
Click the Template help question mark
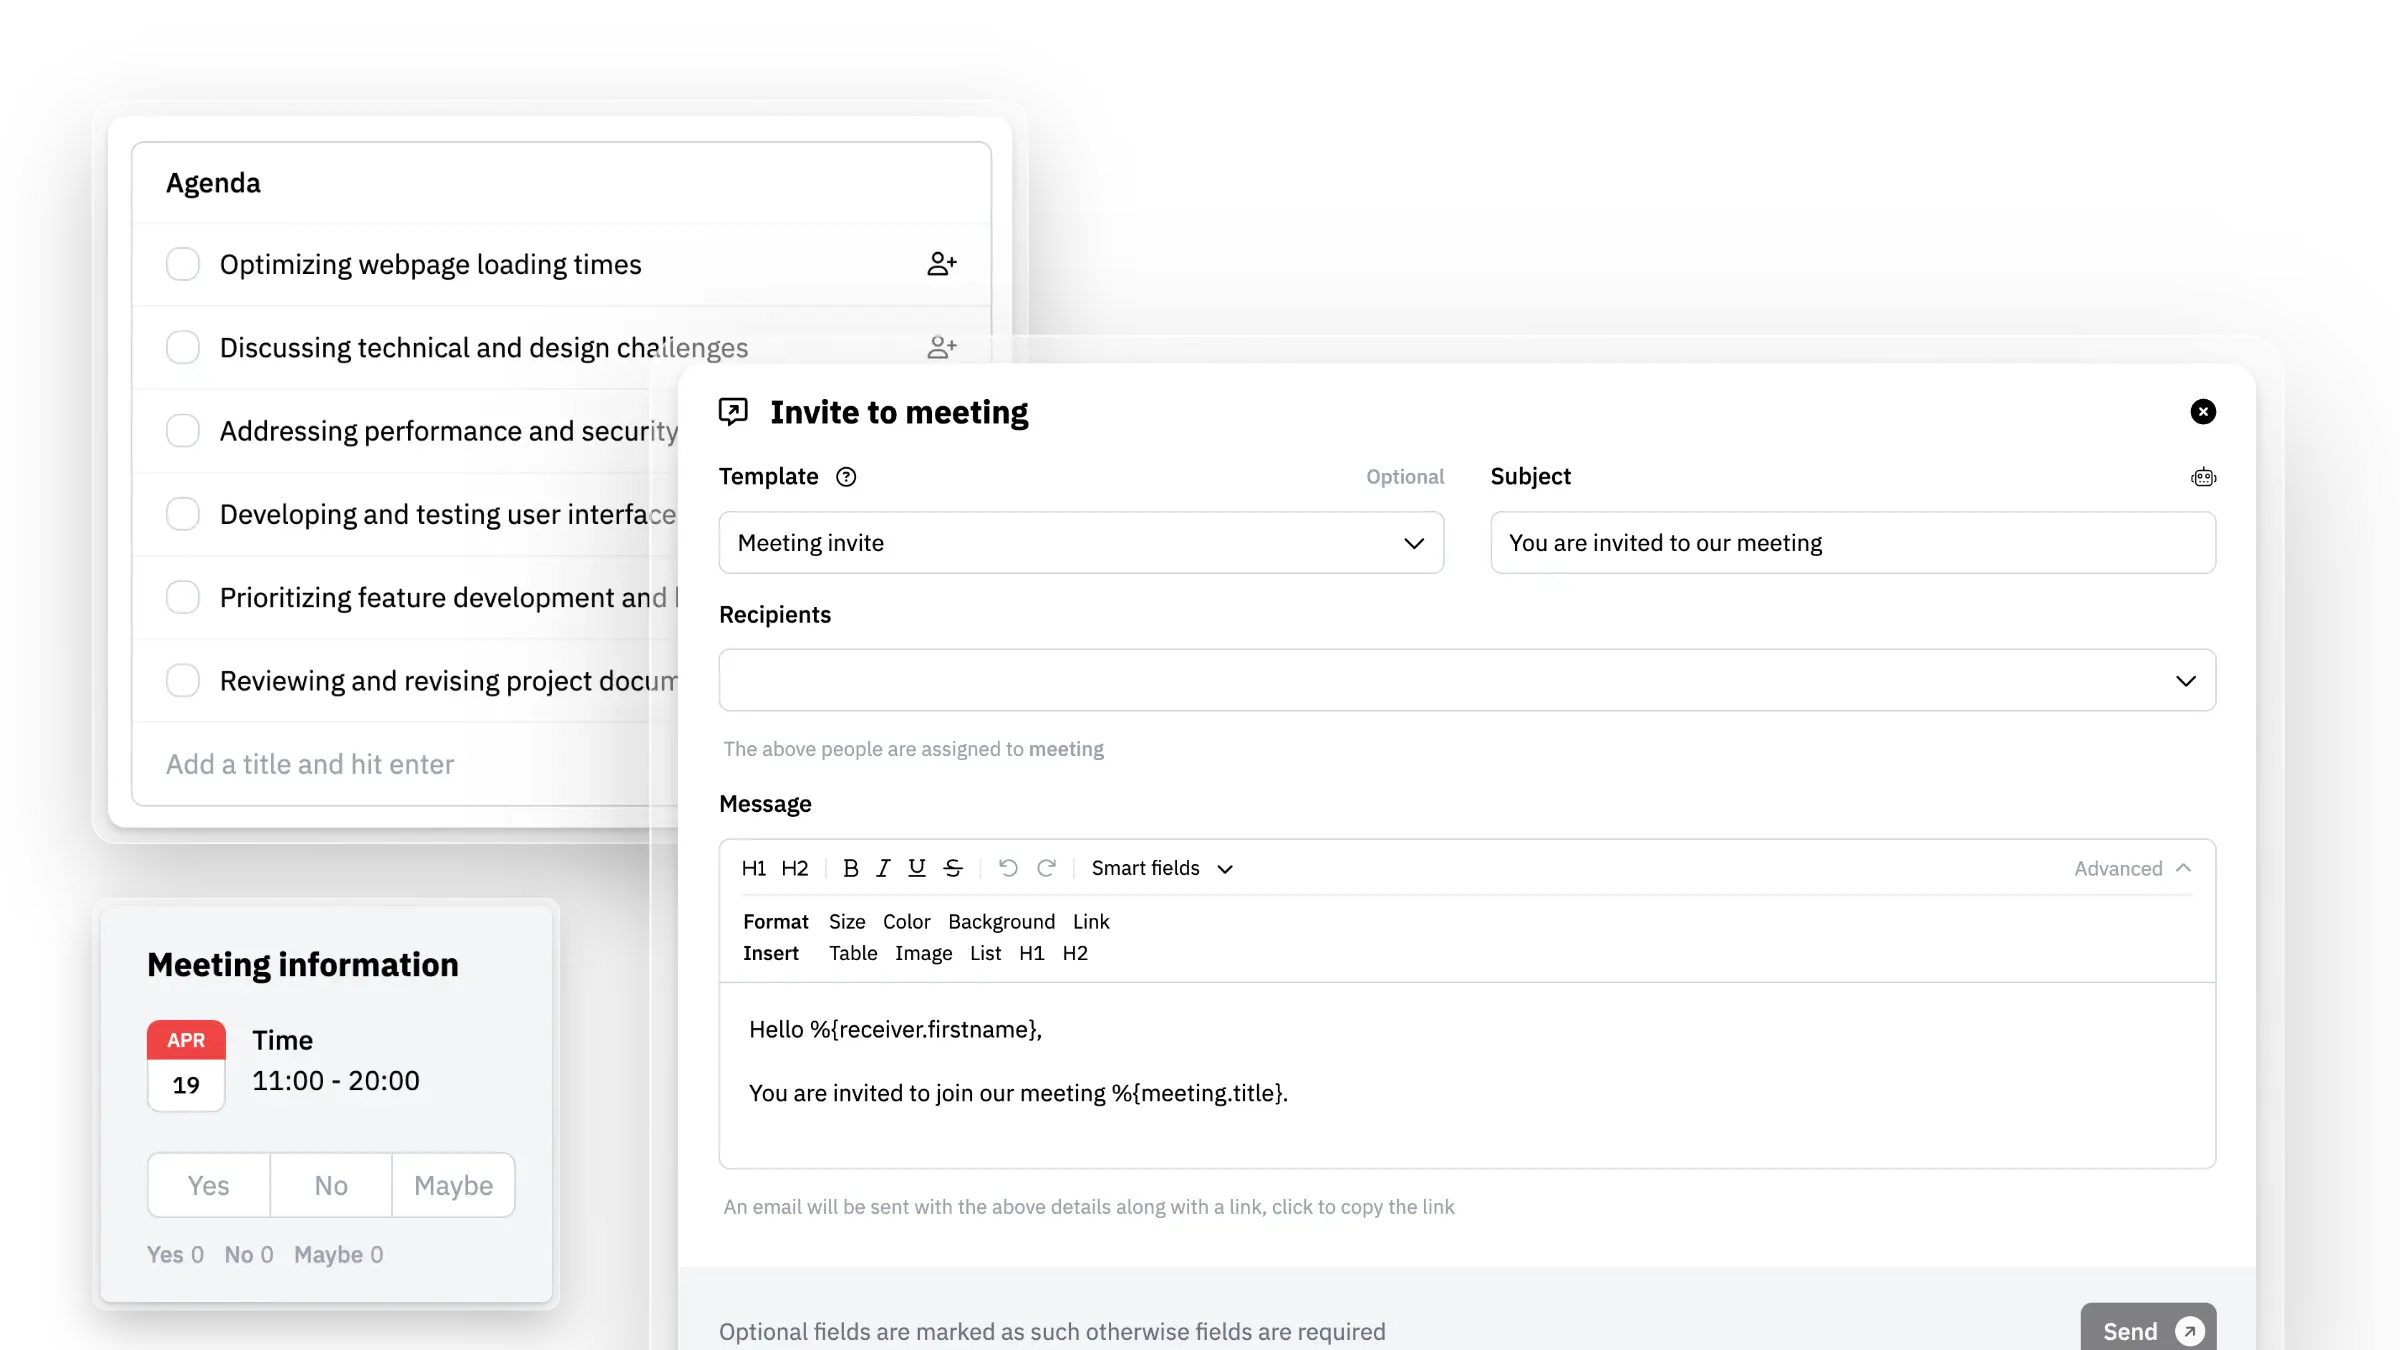pos(846,477)
